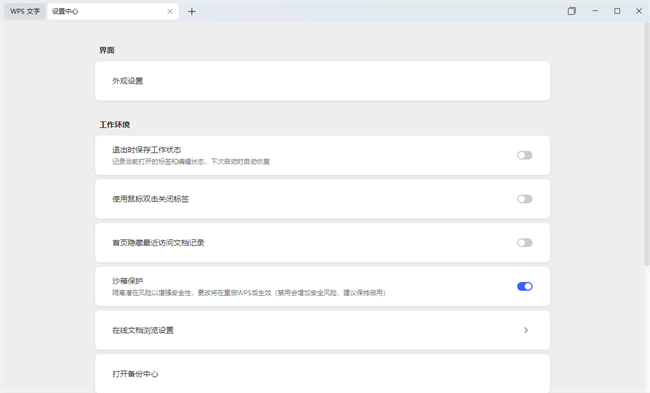The height and width of the screenshot is (393, 650).
Task: Enable 使用鼠标双击关闭标签 switch
Action: pyautogui.click(x=524, y=199)
